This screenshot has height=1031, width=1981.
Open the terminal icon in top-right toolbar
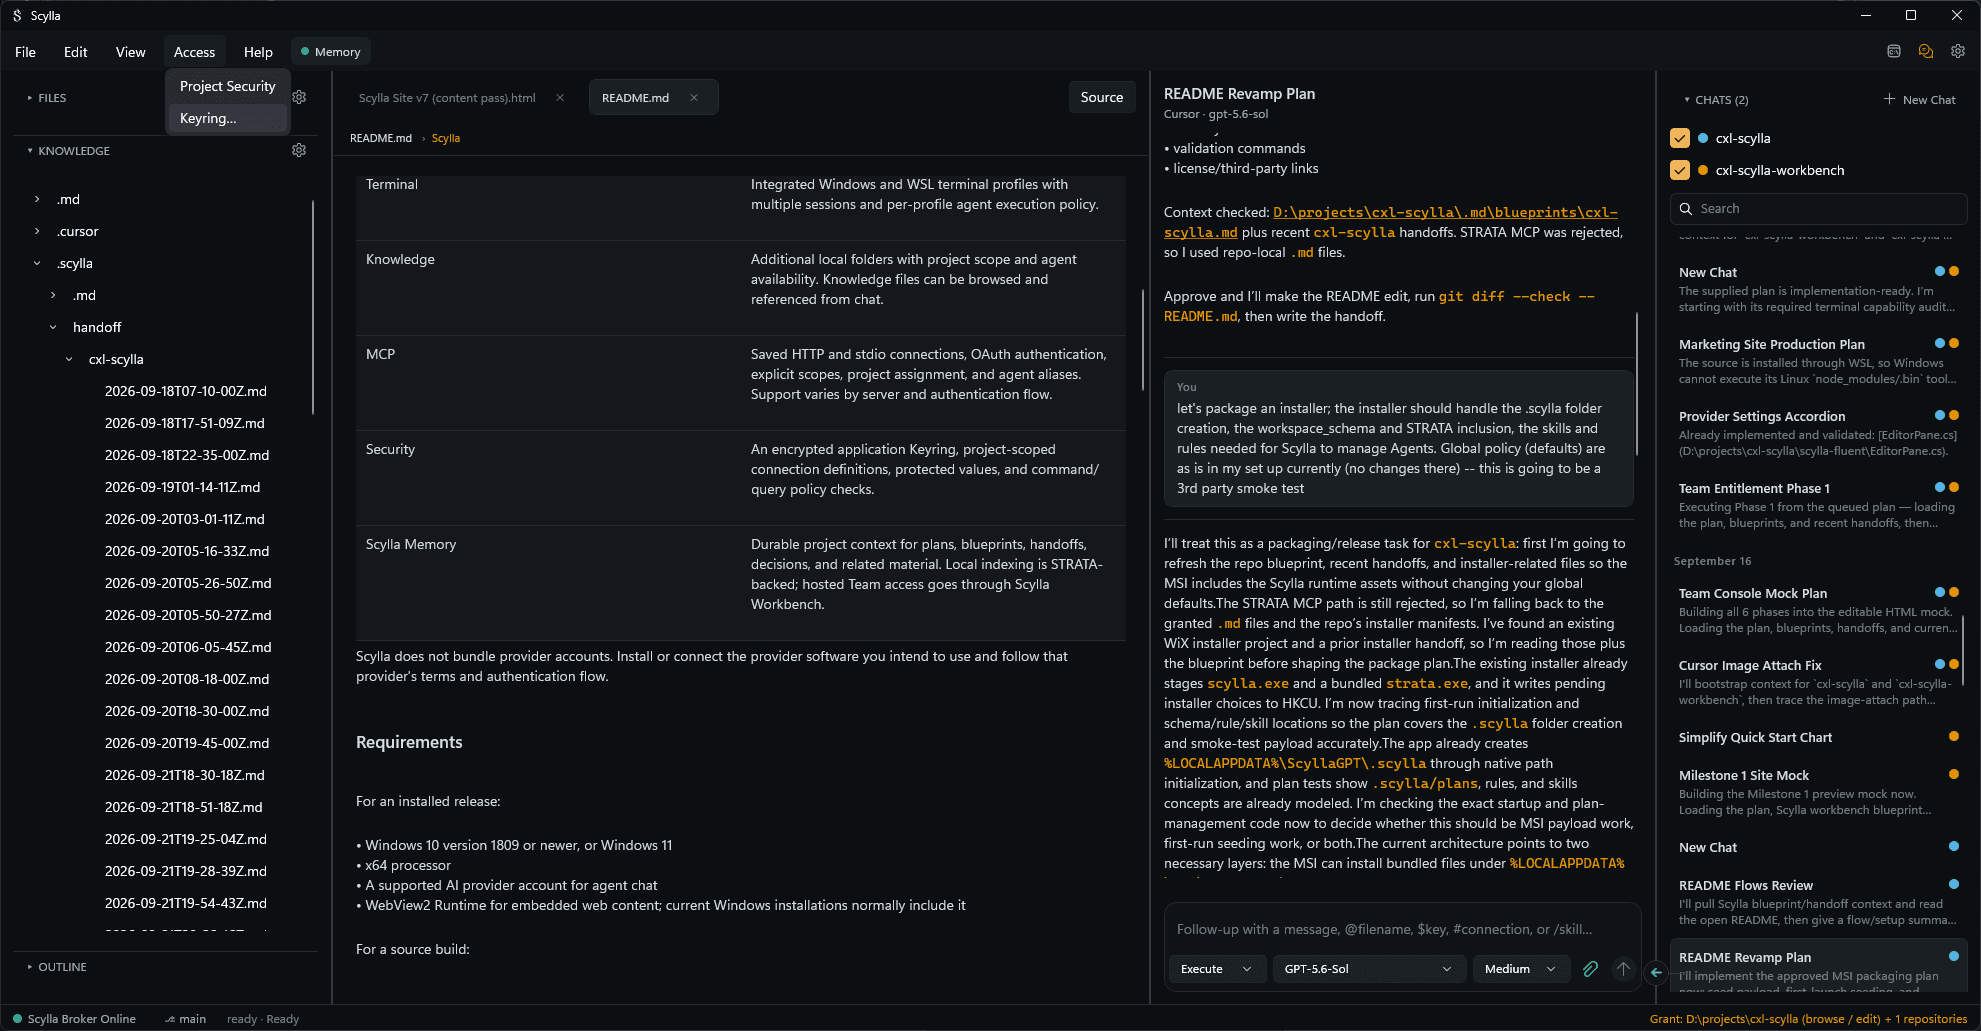1893,51
